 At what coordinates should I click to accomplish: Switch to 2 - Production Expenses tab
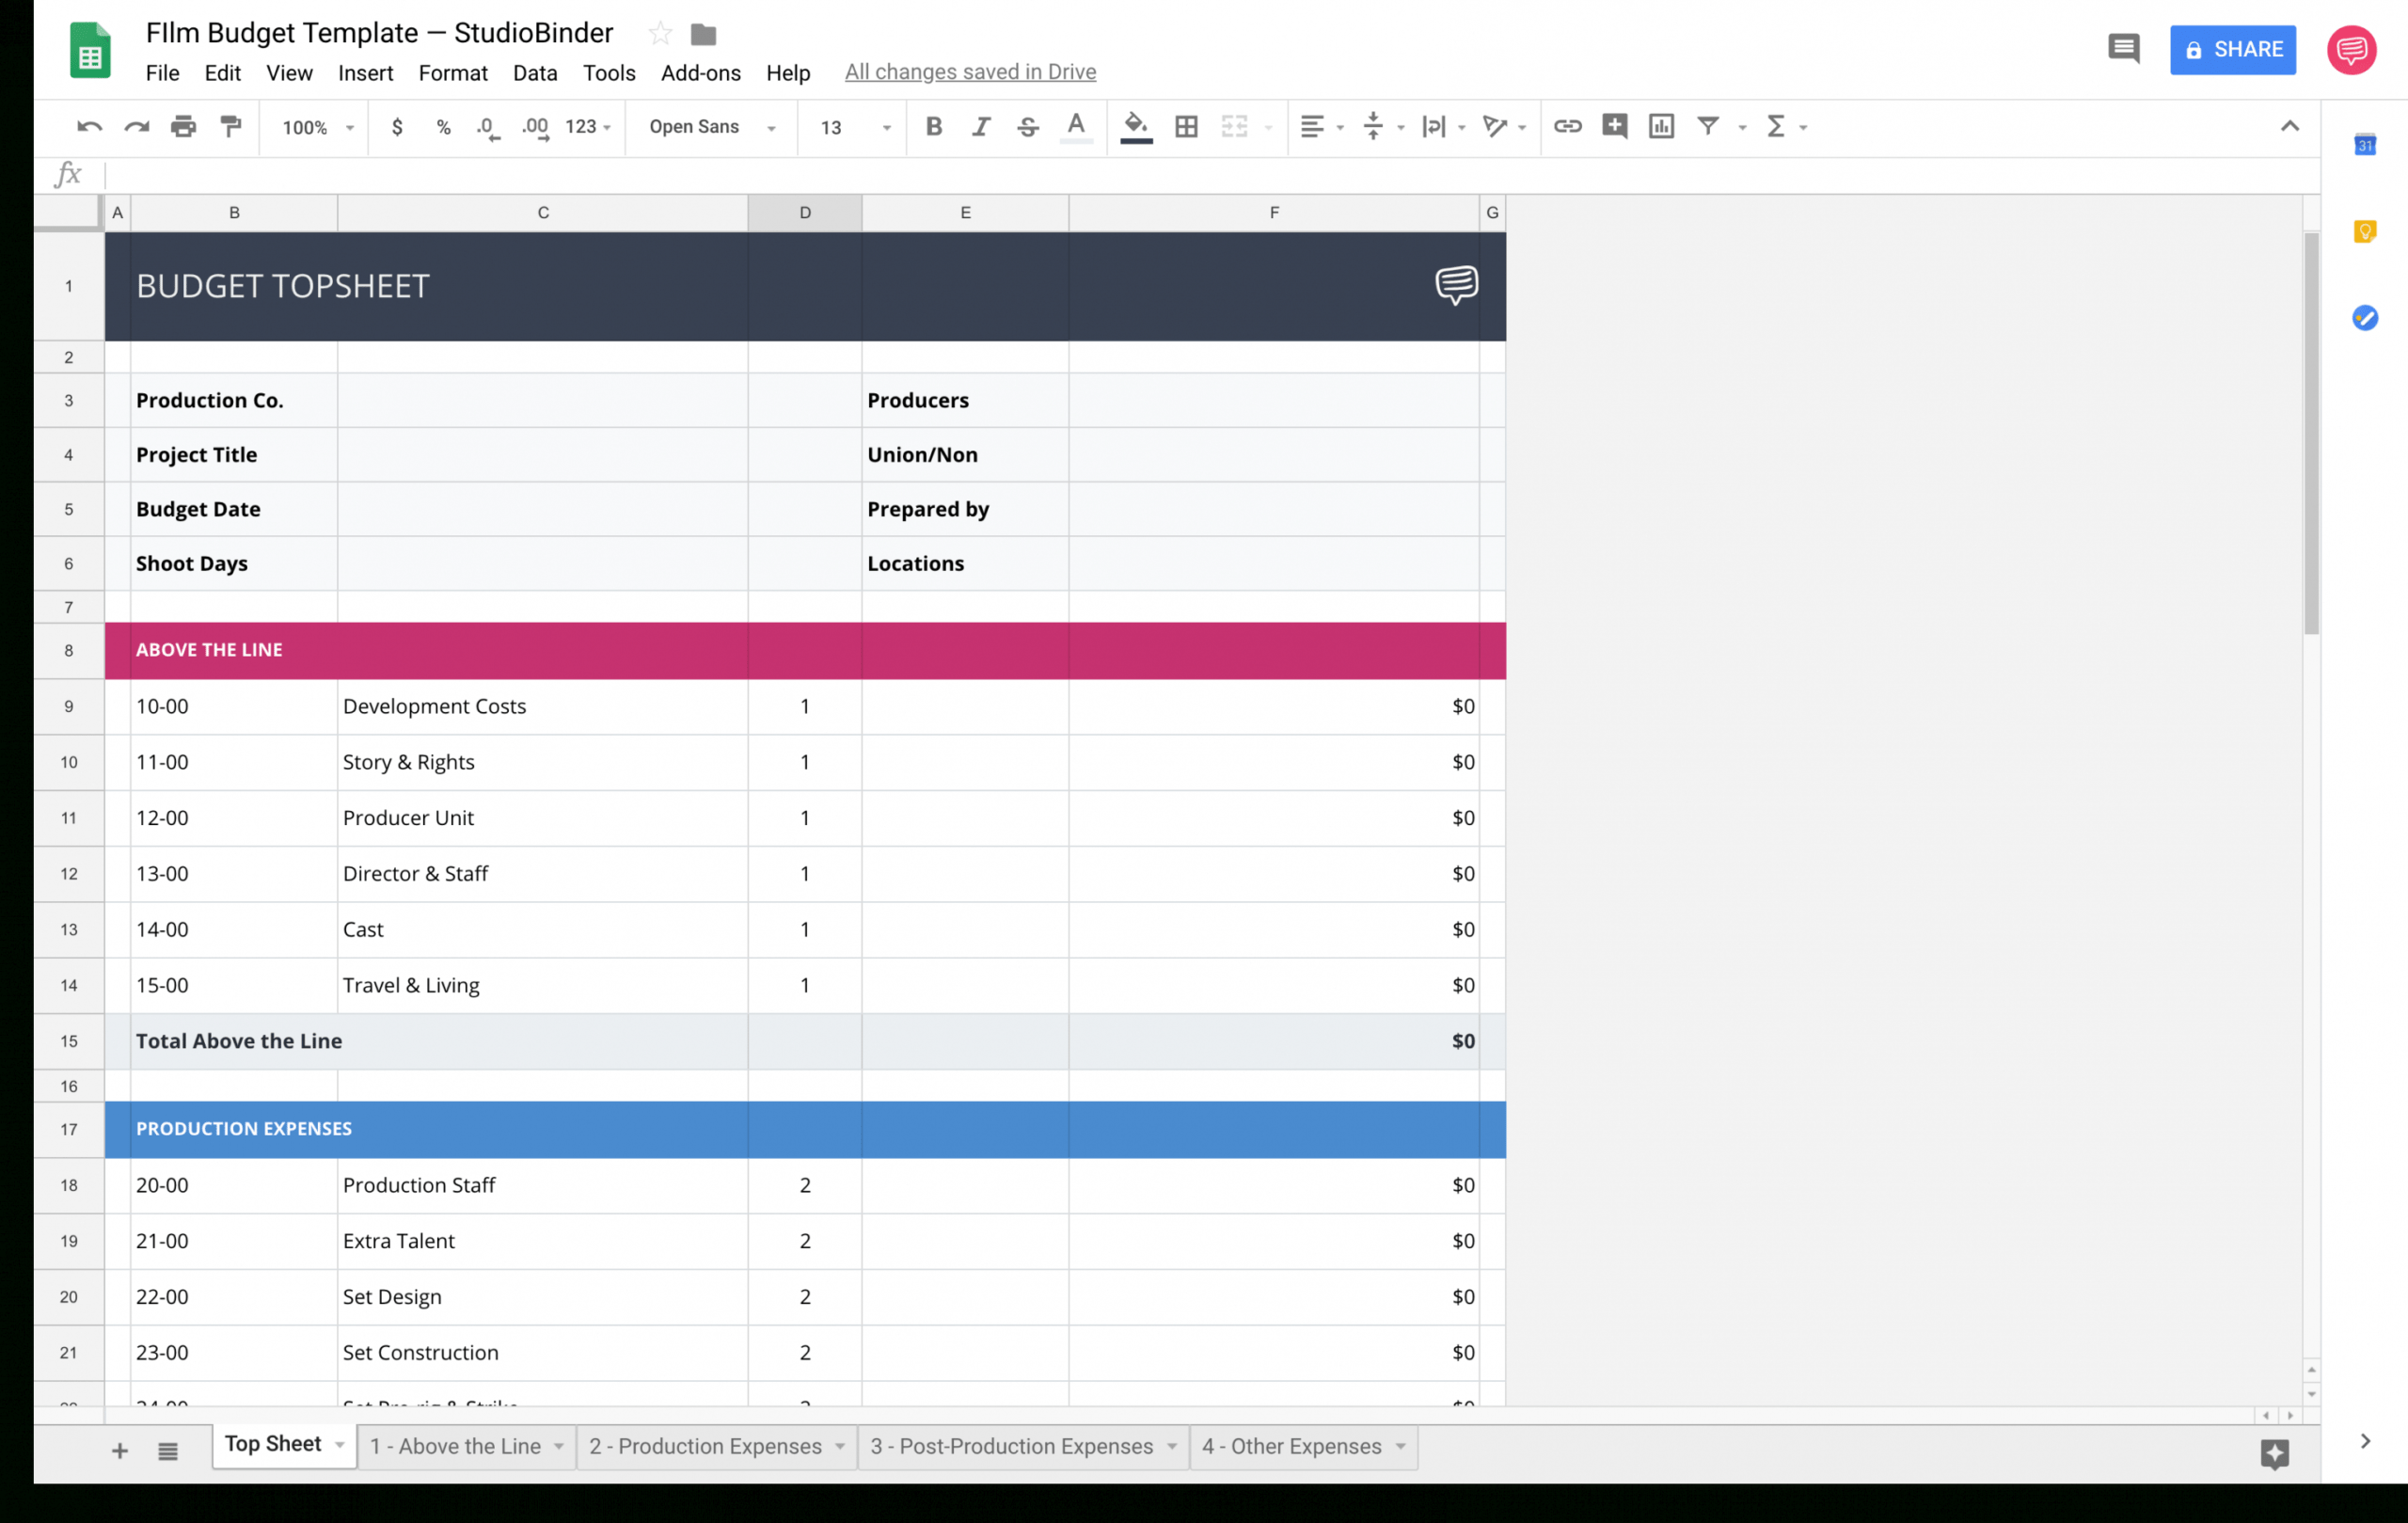pos(705,1446)
